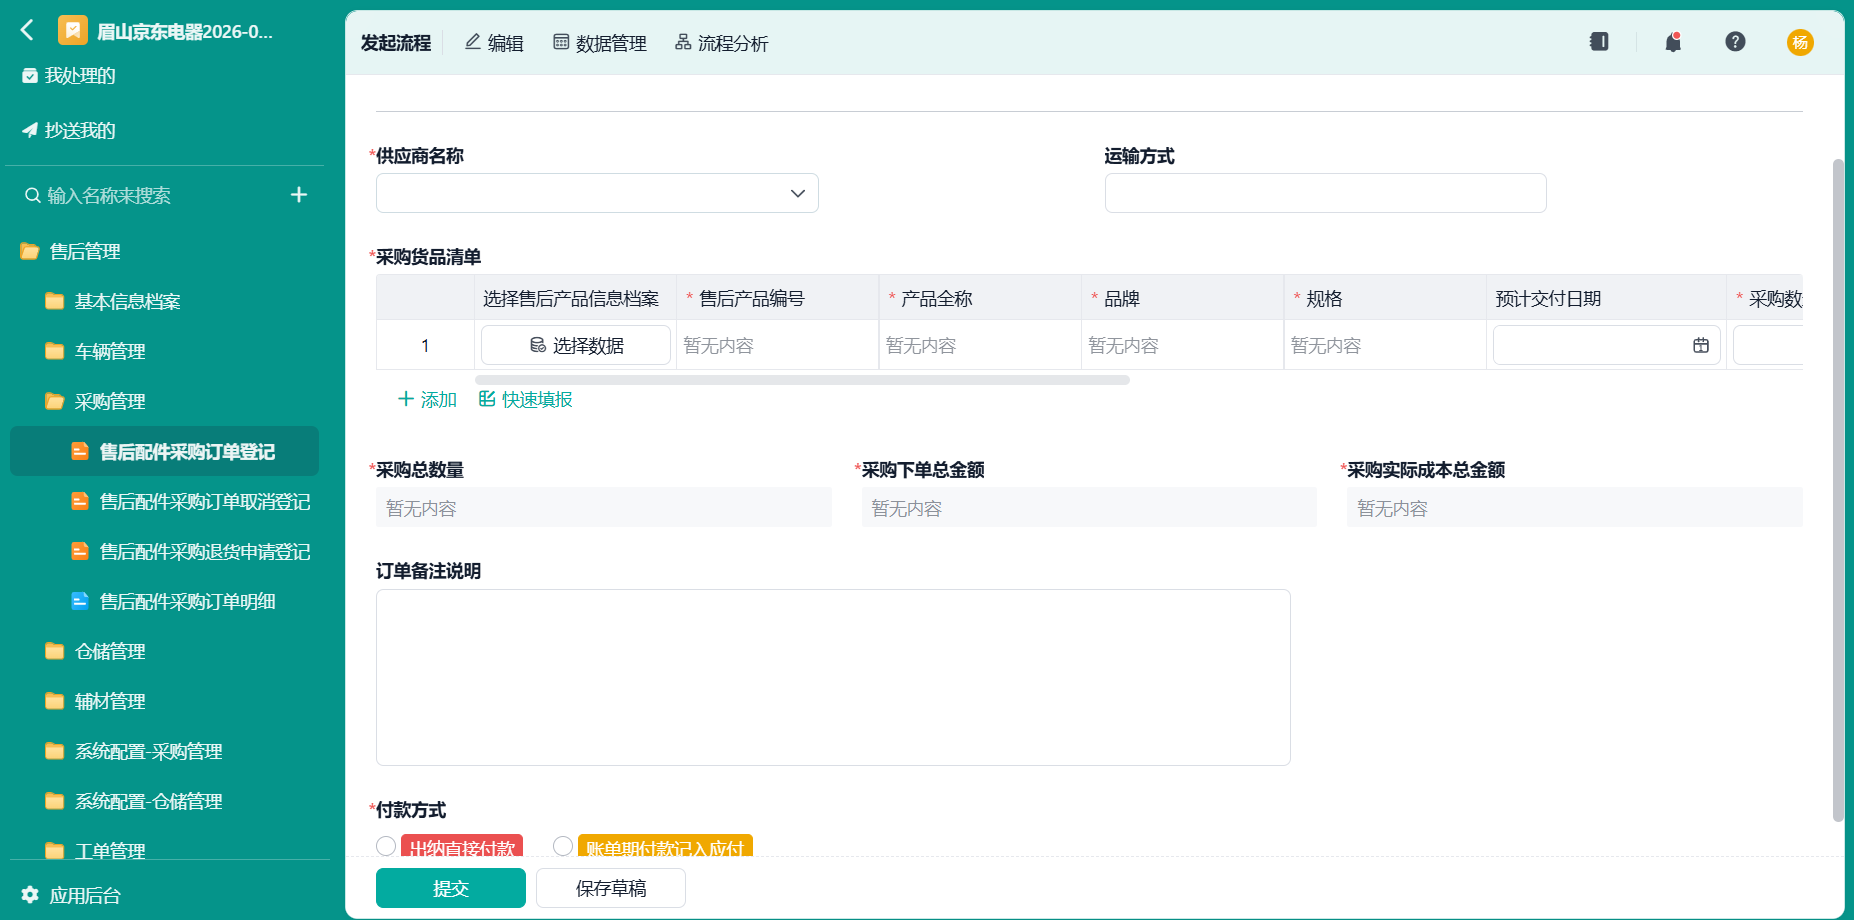
Task: Open the notebook icon in header
Action: (x=1599, y=41)
